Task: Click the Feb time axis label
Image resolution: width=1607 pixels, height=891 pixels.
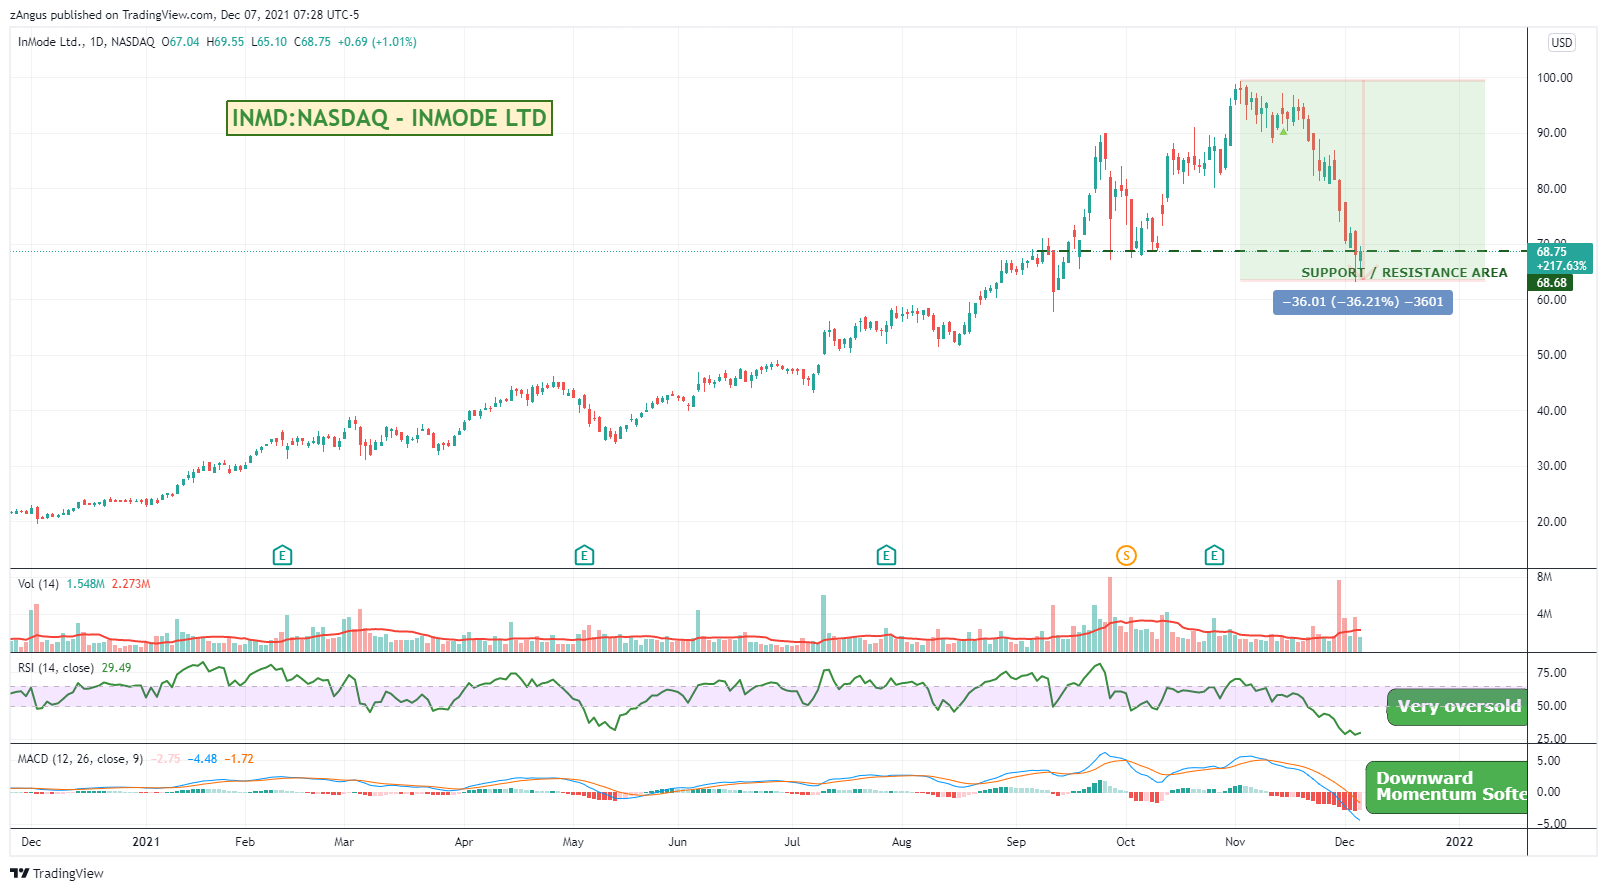Action: (245, 842)
